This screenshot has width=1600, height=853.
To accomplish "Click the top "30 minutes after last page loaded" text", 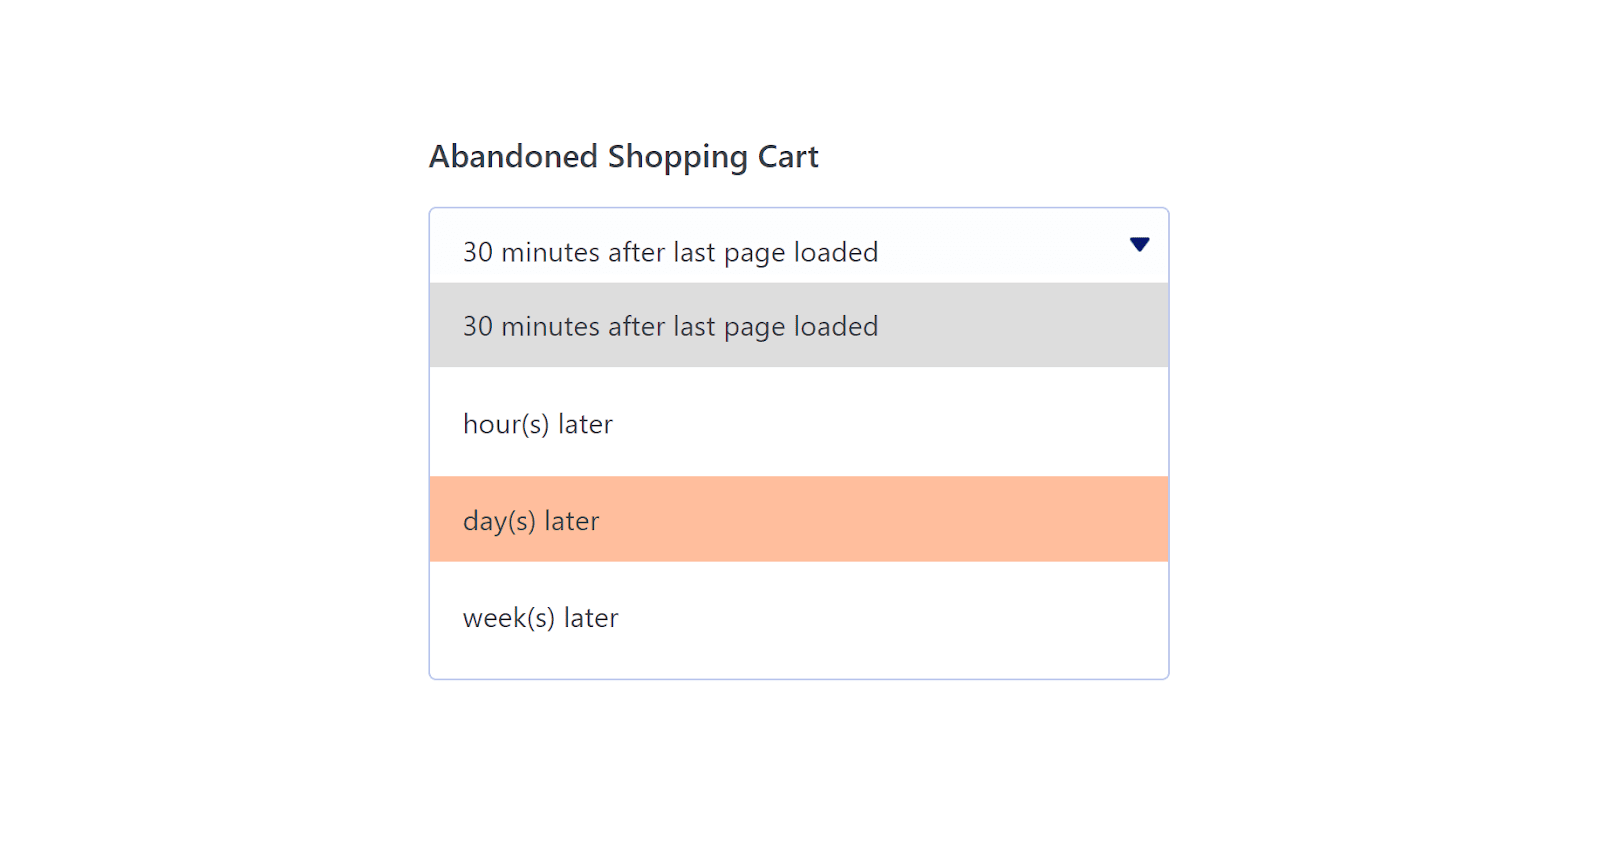I will point(670,252).
